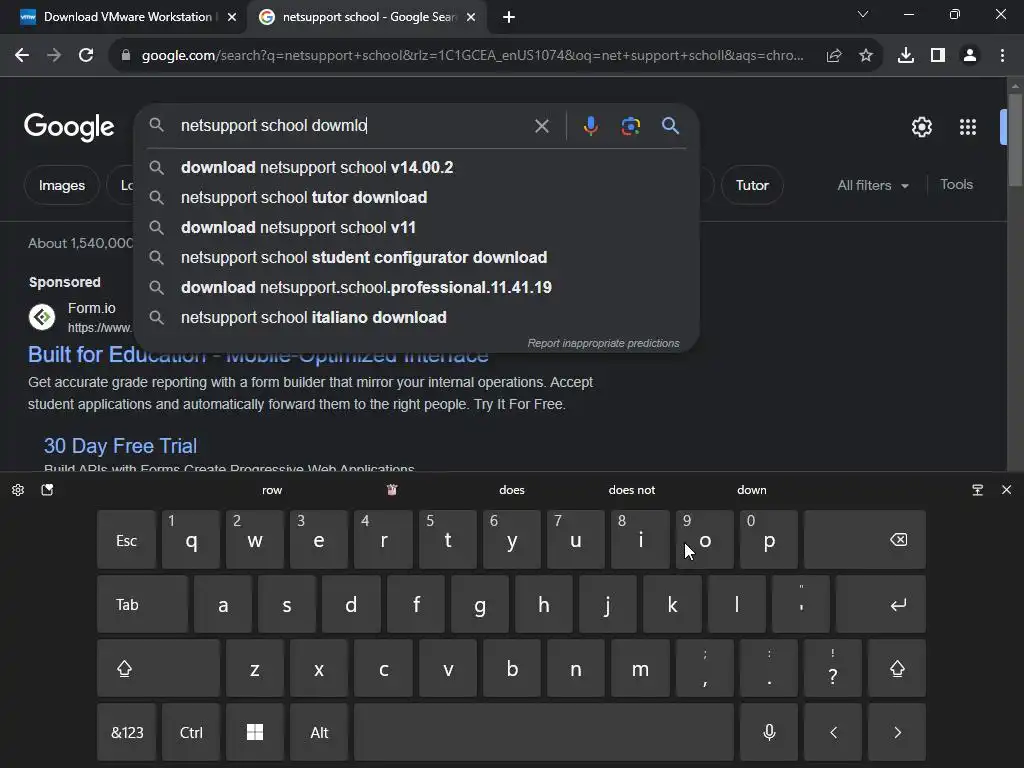Open the tab search chevron
Image resolution: width=1024 pixels, height=768 pixels.
(863, 14)
